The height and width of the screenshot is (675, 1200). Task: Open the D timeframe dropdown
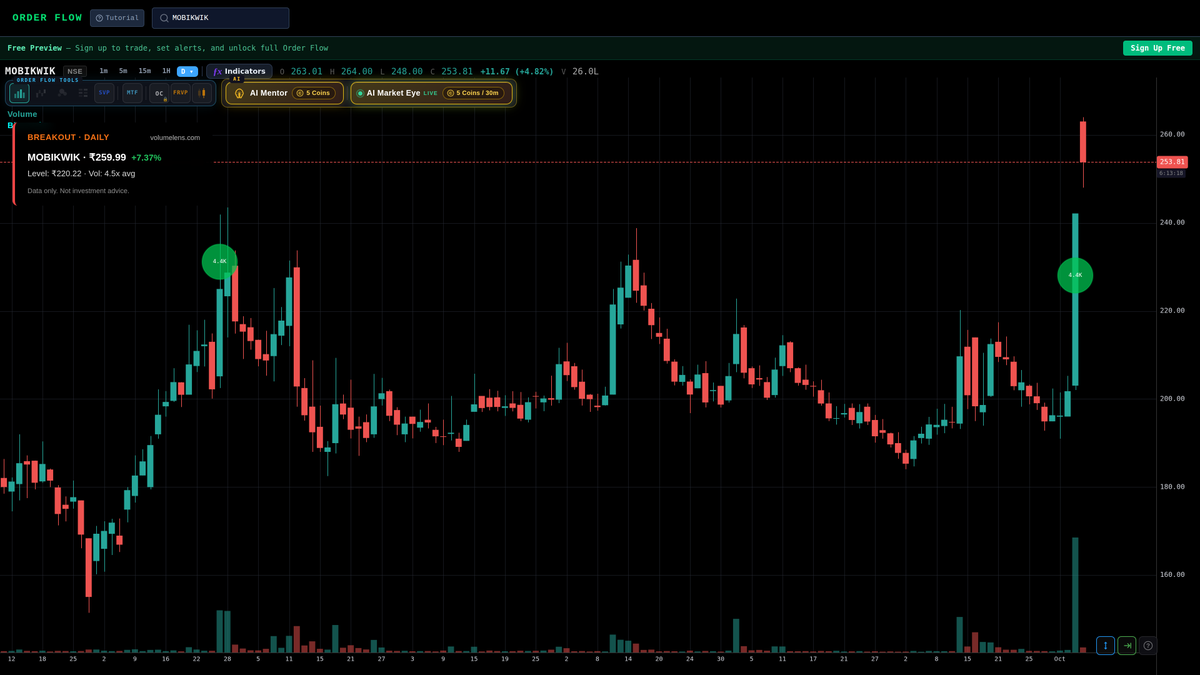[187, 71]
